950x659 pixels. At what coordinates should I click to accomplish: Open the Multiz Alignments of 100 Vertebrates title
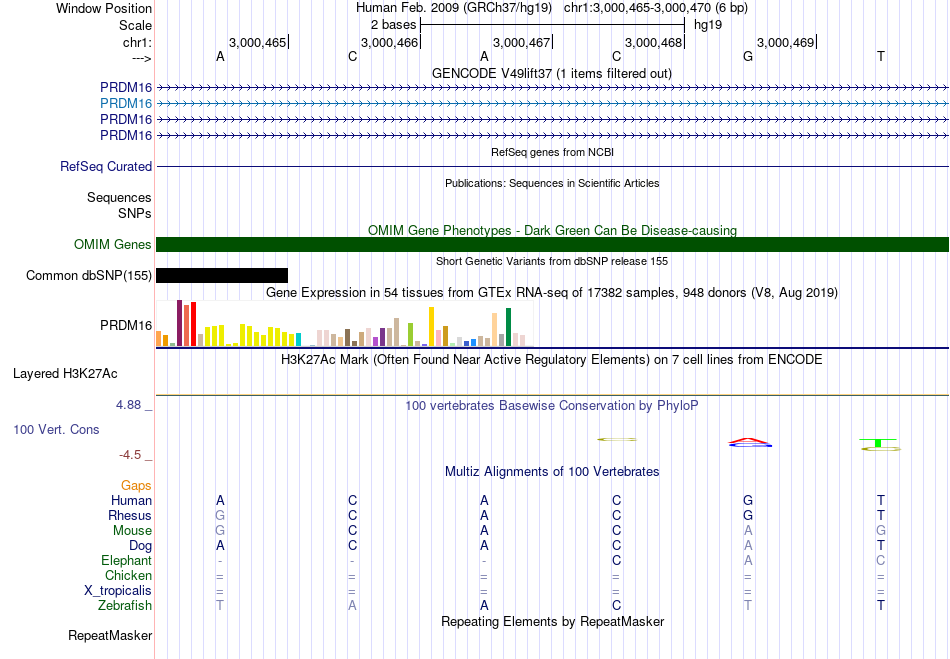pyautogui.click(x=552, y=472)
